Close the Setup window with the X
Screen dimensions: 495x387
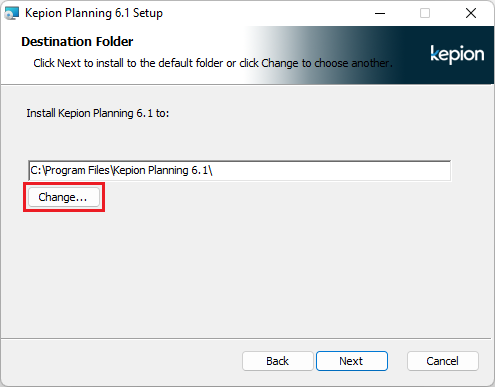[x=471, y=13]
